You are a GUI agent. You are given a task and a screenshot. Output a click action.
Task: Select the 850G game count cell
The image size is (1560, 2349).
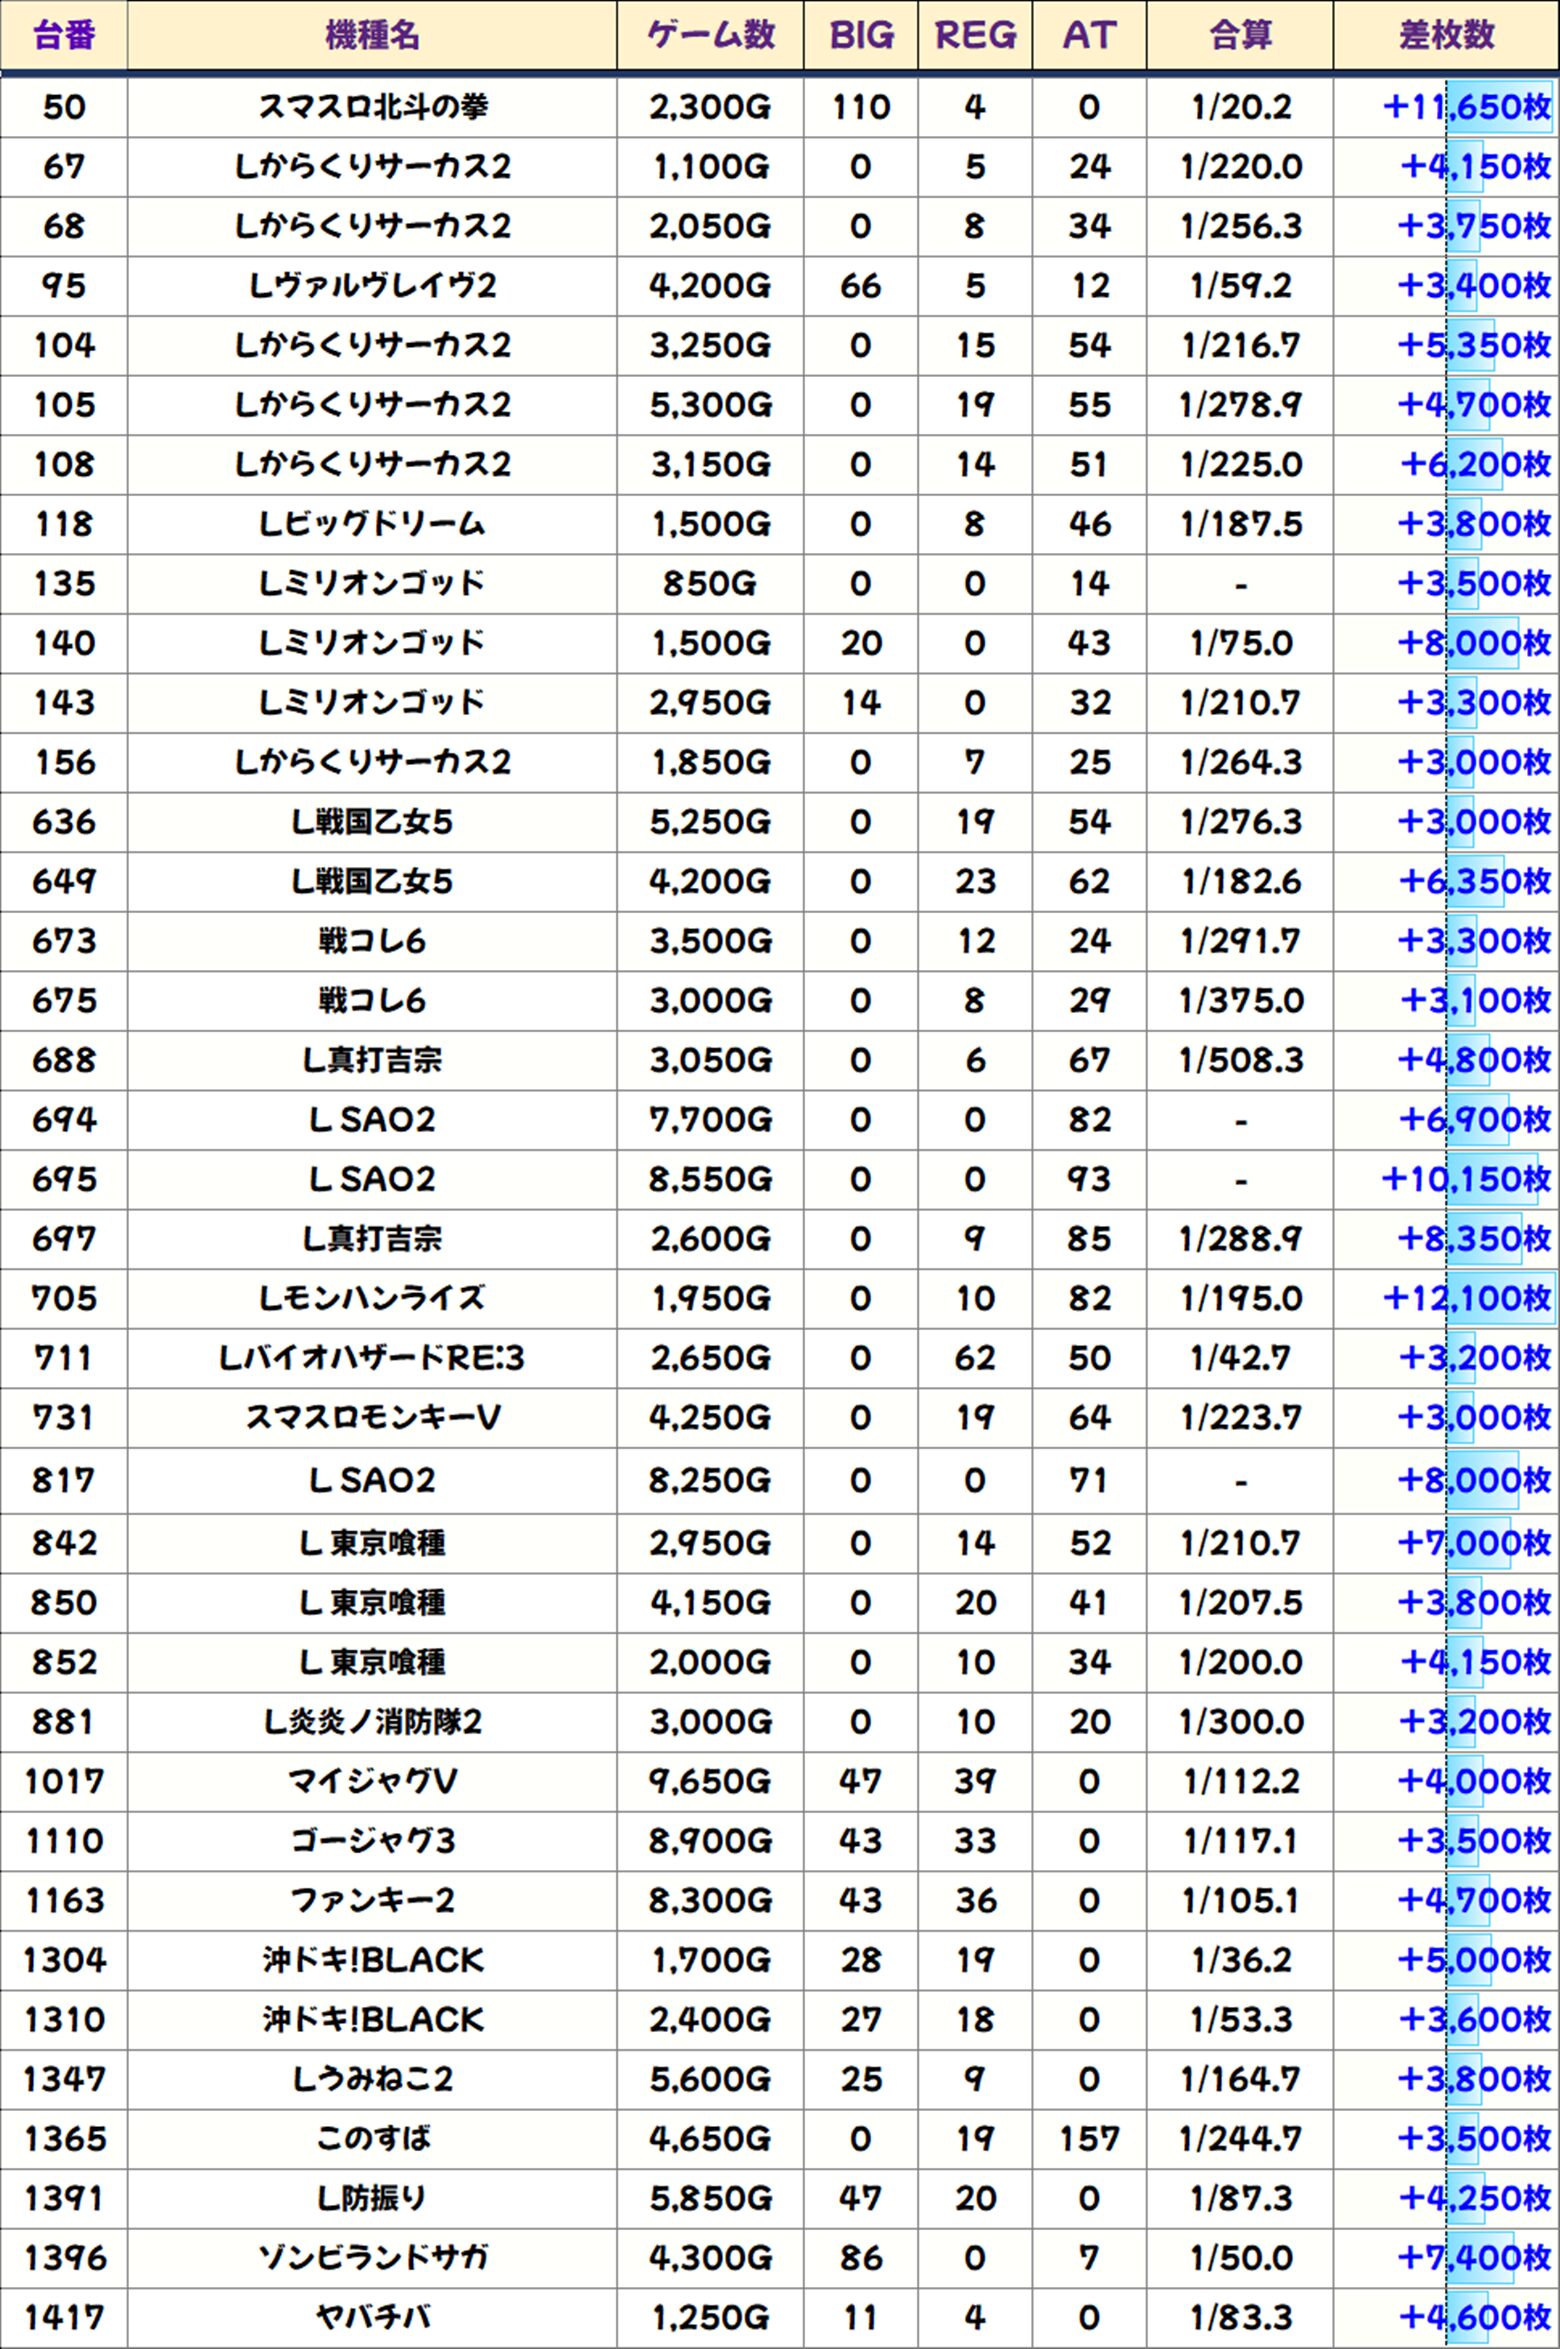(710, 583)
